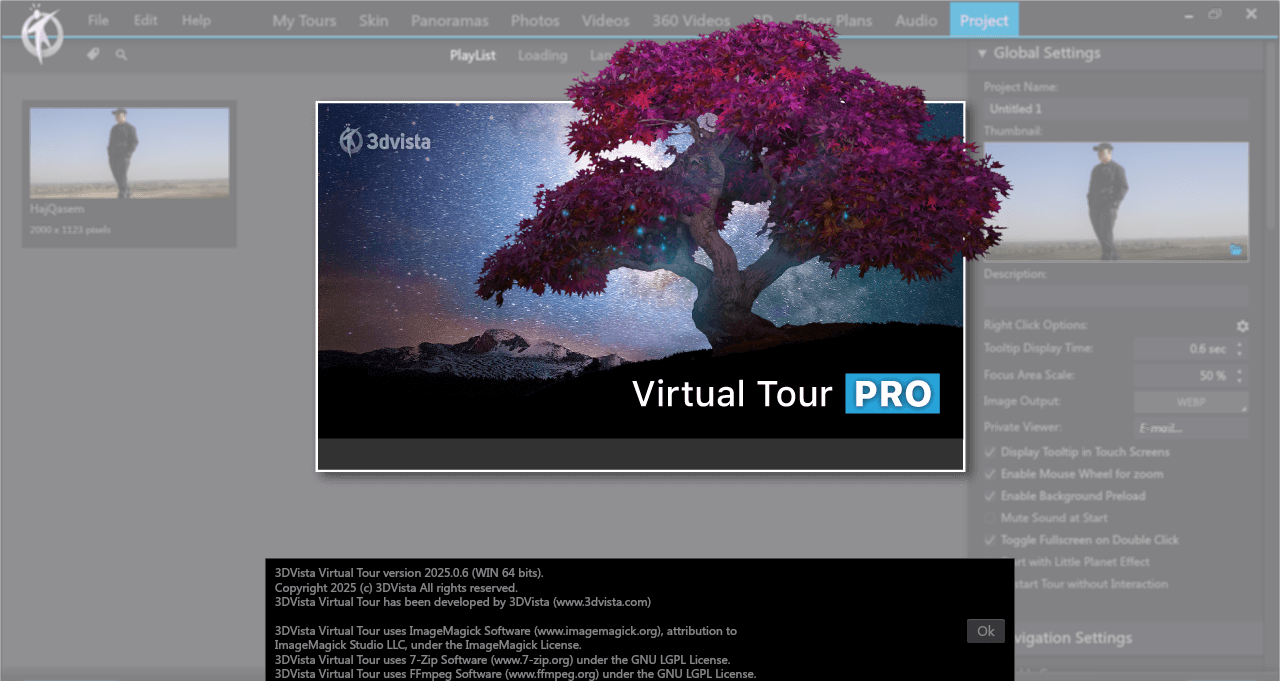The height and width of the screenshot is (681, 1280).
Task: Click the search magnifier icon
Action: click(x=121, y=55)
